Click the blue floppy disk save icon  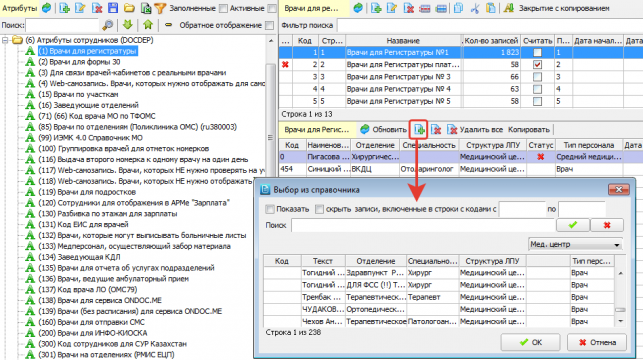pyautogui.click(x=113, y=8)
